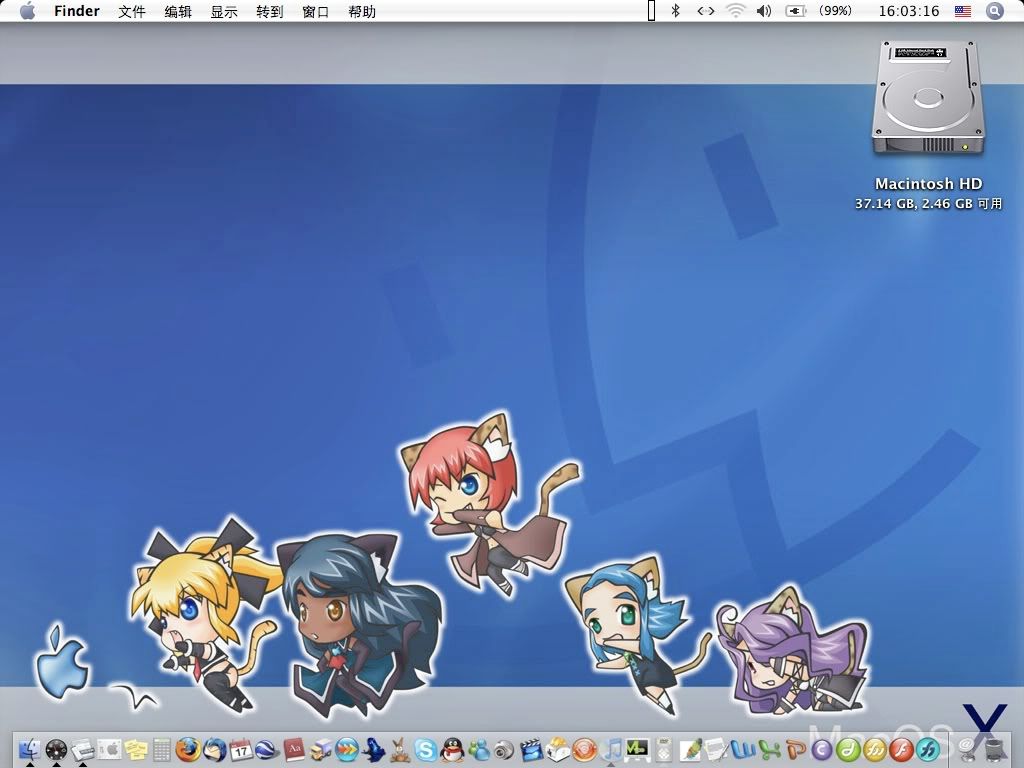Viewport: 1024px width, 768px height.
Task: Launch MSN Messenger from the Dock
Action: coord(479,749)
